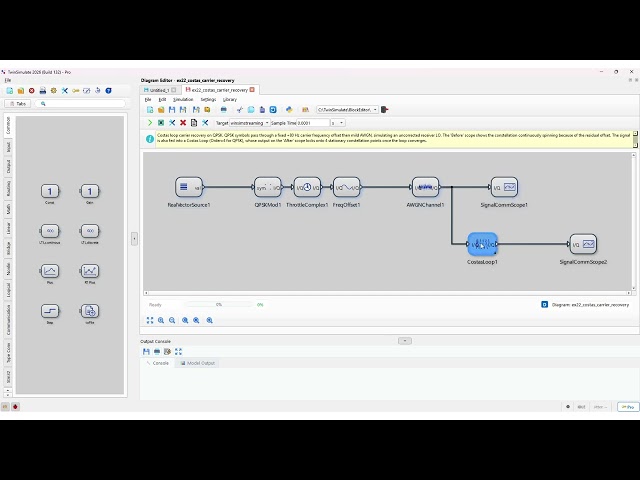Open the sample time unit dropdown
Screen dimensions: 640x480
coord(338,123)
